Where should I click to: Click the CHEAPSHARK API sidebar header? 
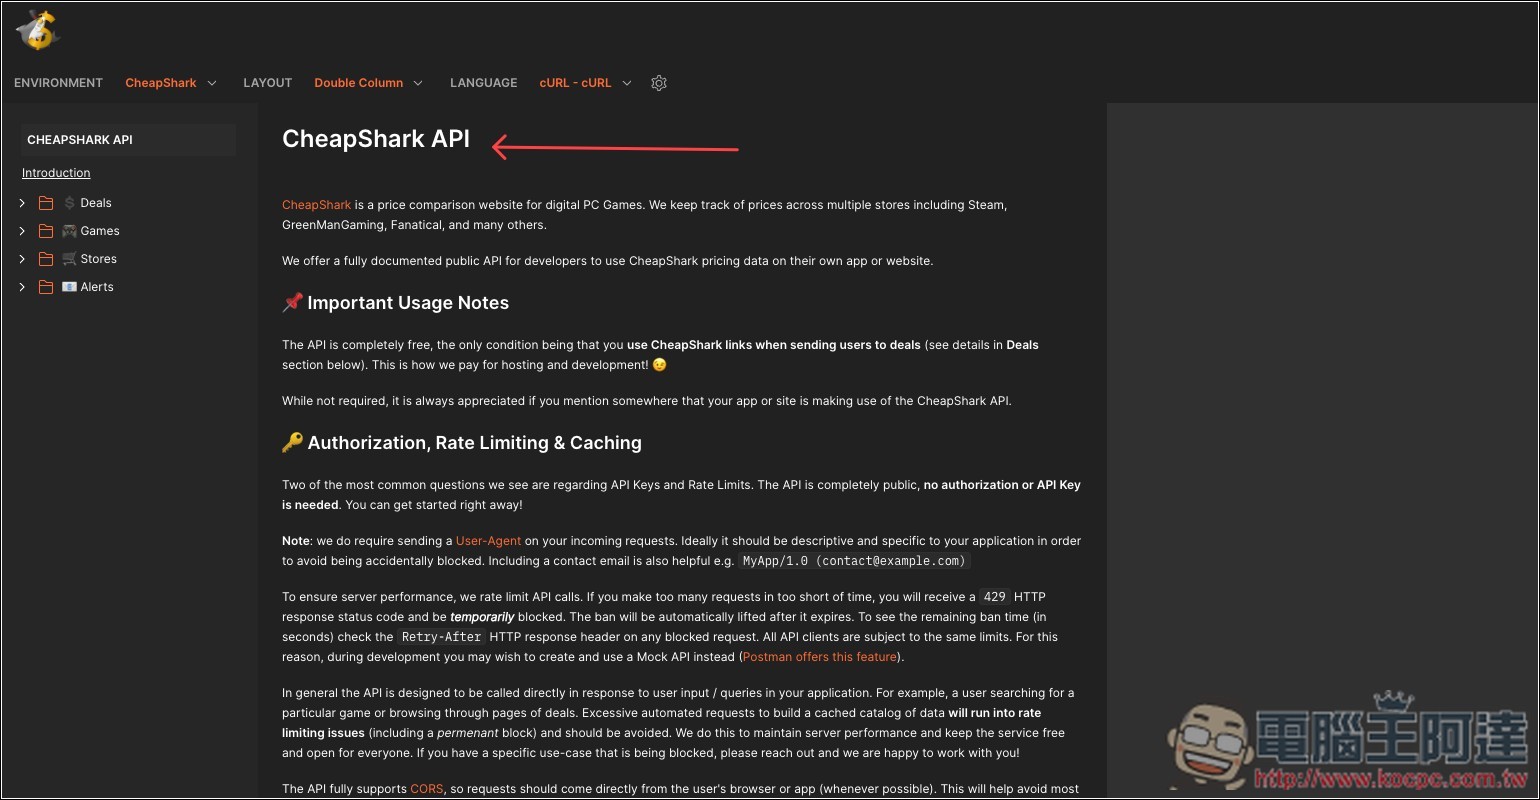point(128,140)
